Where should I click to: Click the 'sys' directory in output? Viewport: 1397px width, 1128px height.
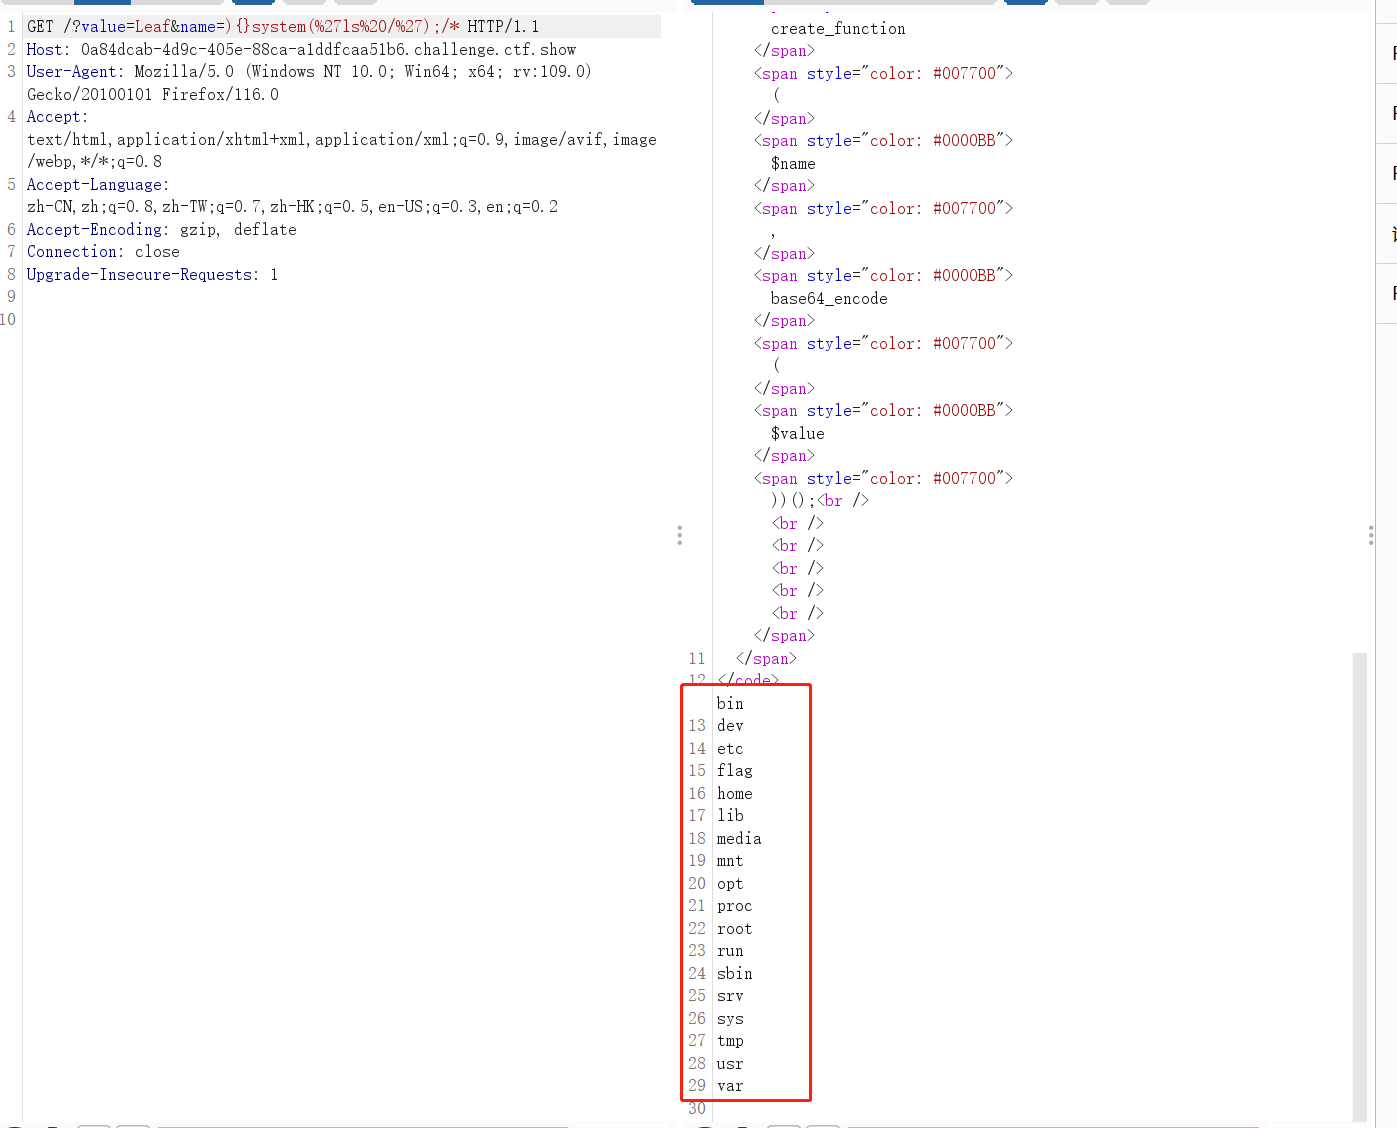point(730,1019)
